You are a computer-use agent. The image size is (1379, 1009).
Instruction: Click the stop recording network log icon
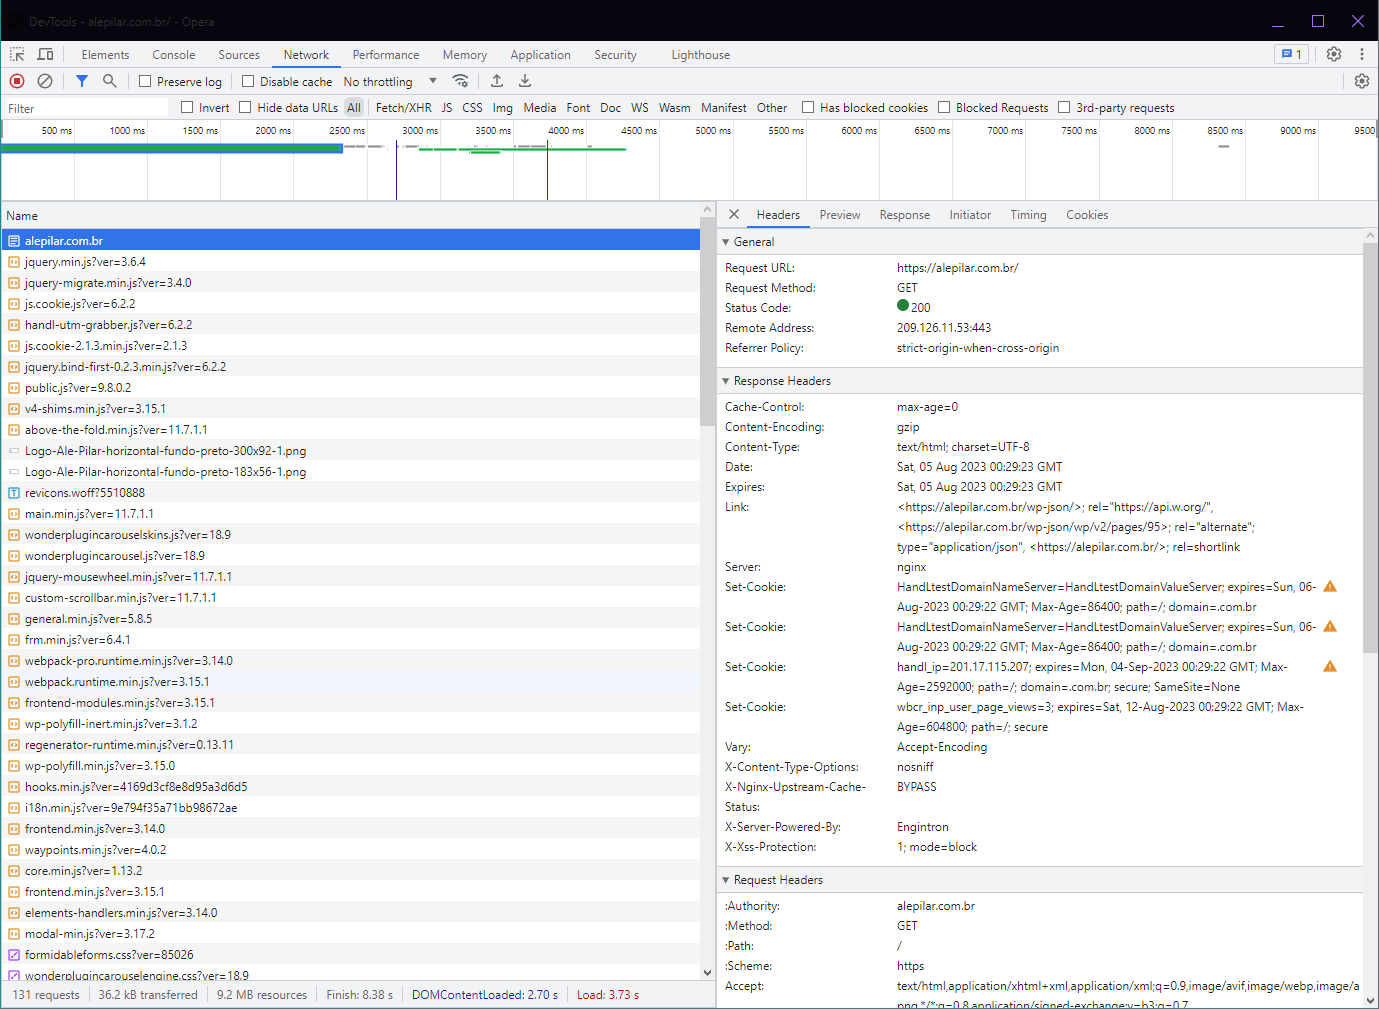(x=17, y=81)
